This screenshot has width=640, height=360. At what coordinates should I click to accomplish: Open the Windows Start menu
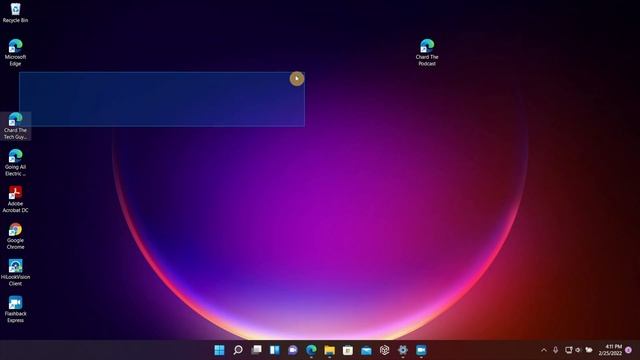point(219,350)
